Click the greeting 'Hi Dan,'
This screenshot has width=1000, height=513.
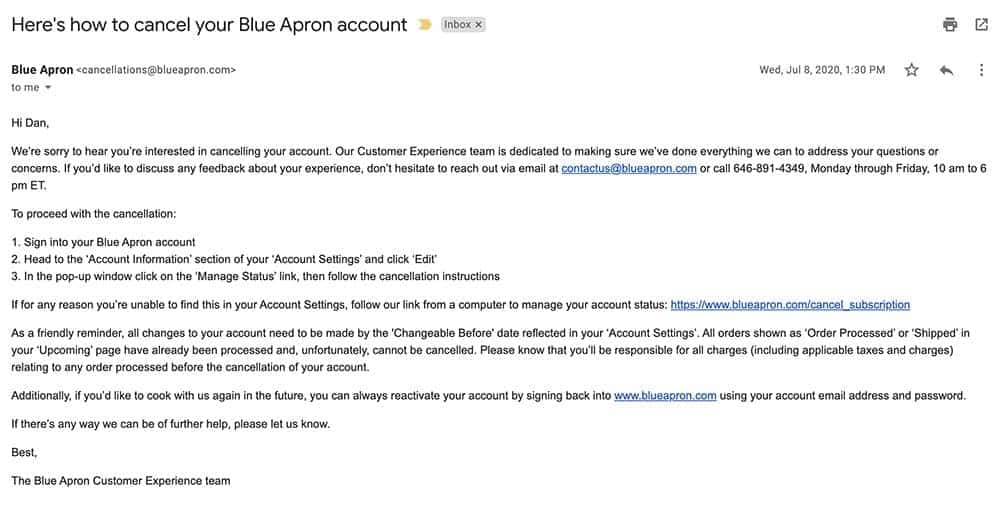[x=30, y=123]
